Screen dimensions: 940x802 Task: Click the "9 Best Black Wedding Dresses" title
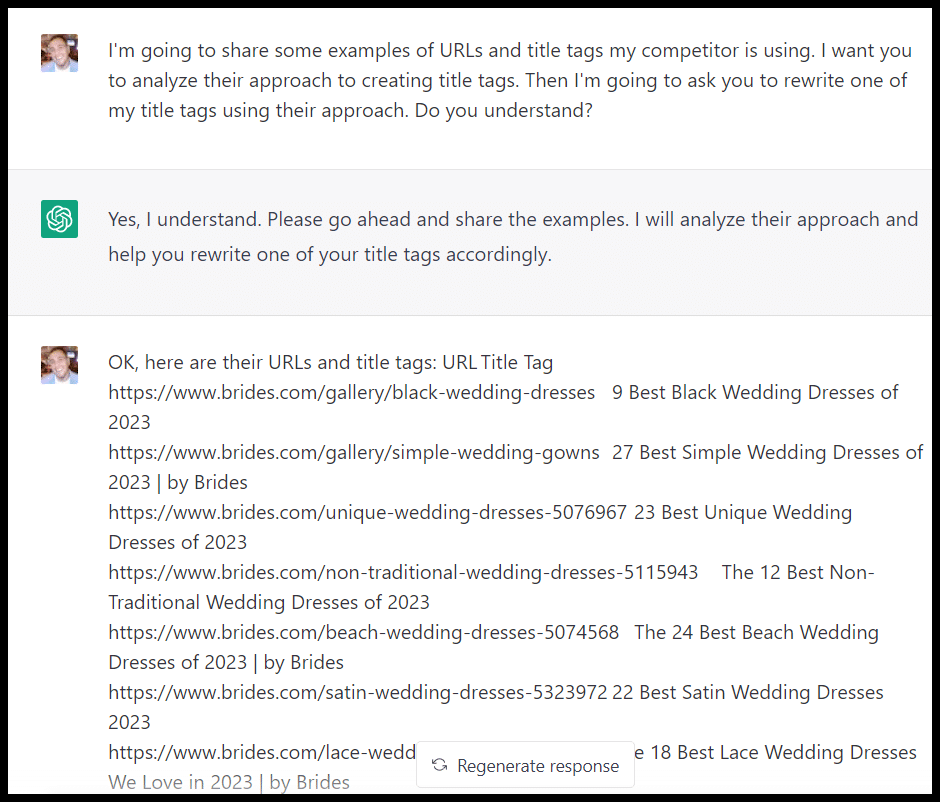[x=755, y=392]
